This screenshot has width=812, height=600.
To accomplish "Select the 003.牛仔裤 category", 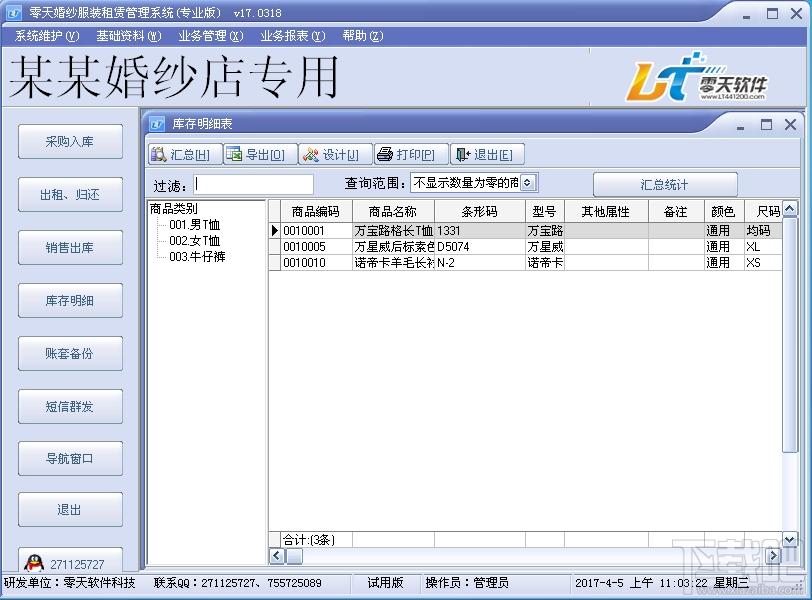I will [197, 257].
